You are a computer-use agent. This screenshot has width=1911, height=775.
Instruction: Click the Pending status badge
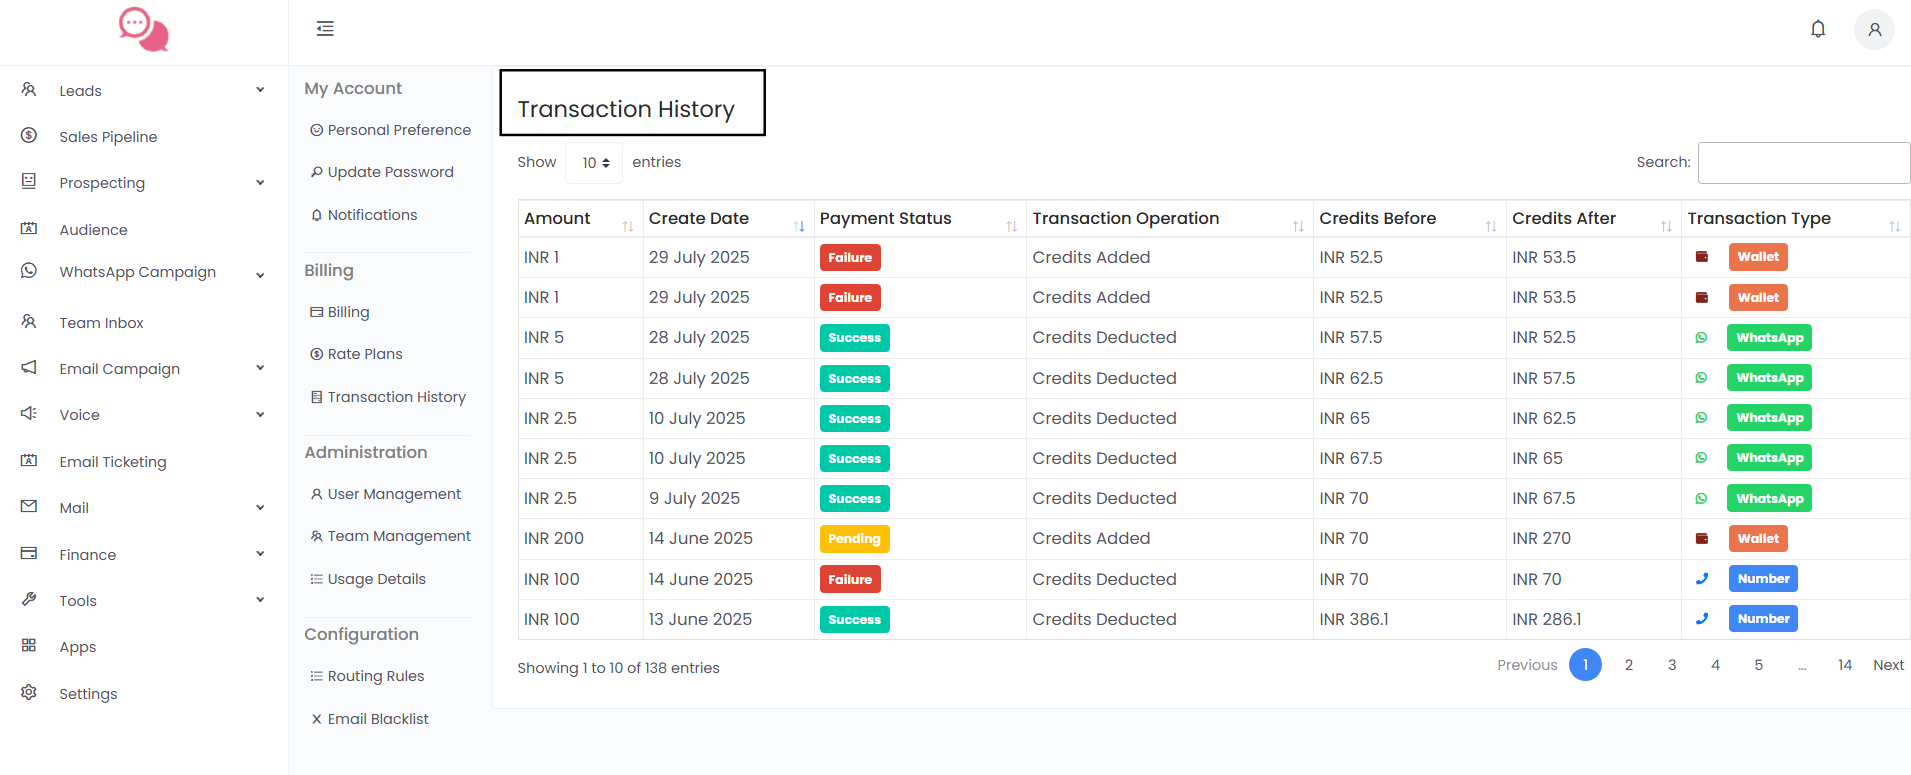[854, 539]
